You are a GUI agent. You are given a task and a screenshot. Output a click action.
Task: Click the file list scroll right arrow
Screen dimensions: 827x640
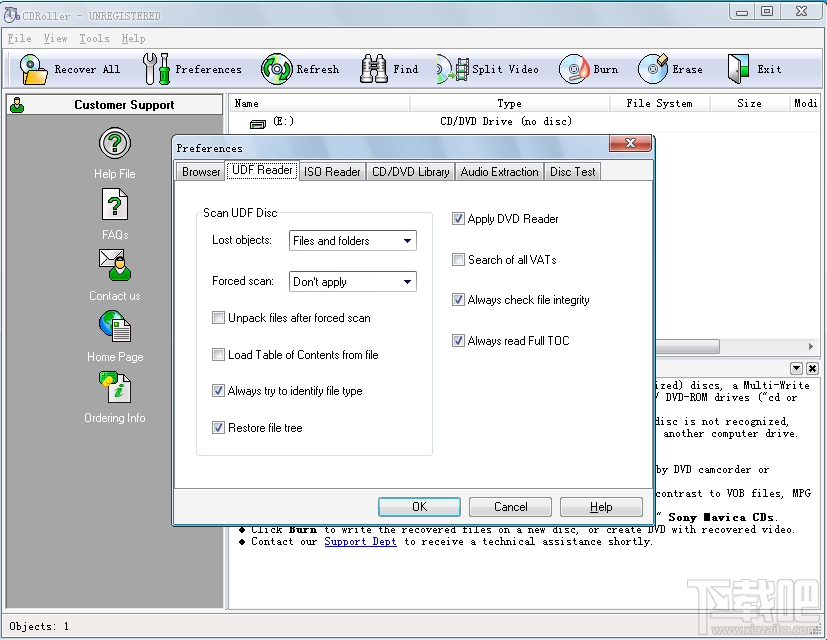811,347
